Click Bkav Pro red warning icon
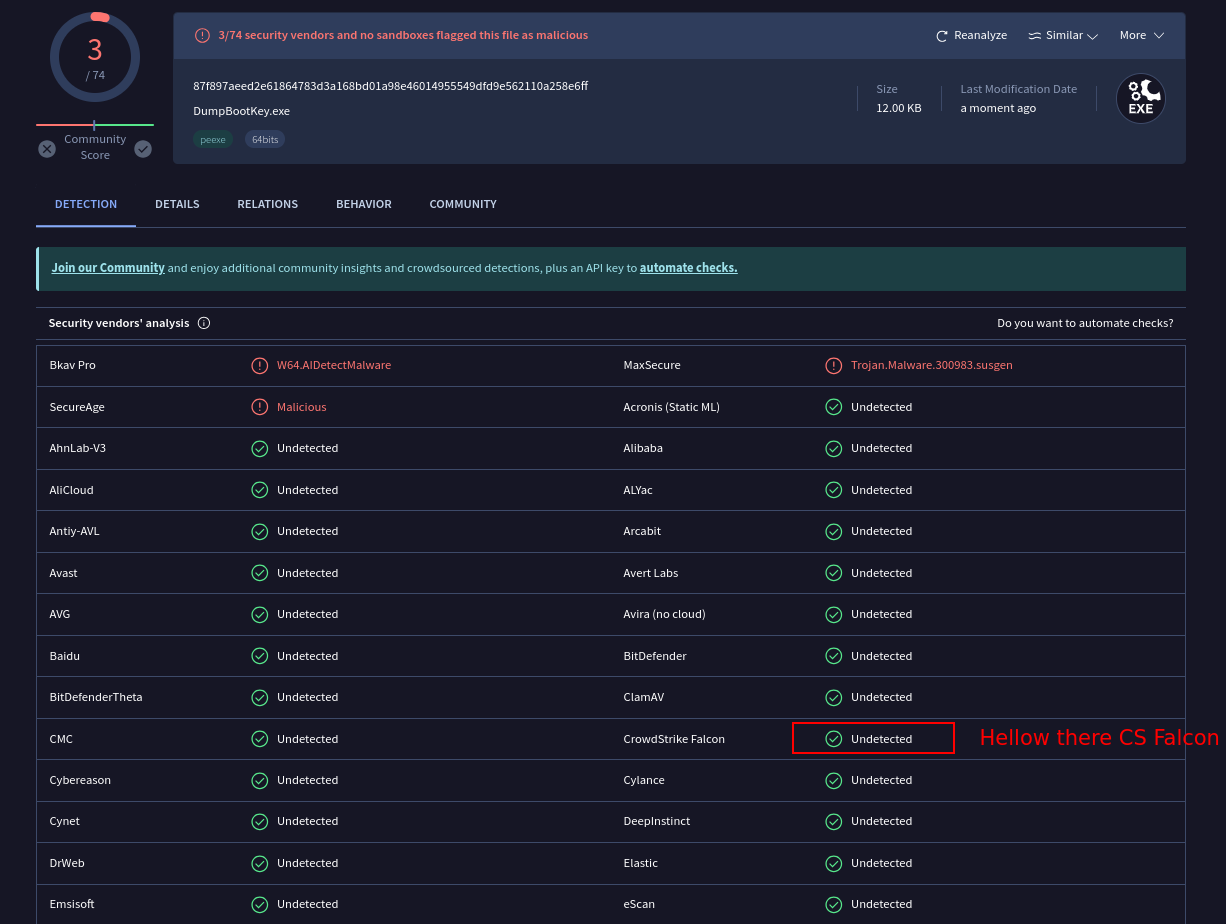1226x924 pixels. click(x=260, y=366)
